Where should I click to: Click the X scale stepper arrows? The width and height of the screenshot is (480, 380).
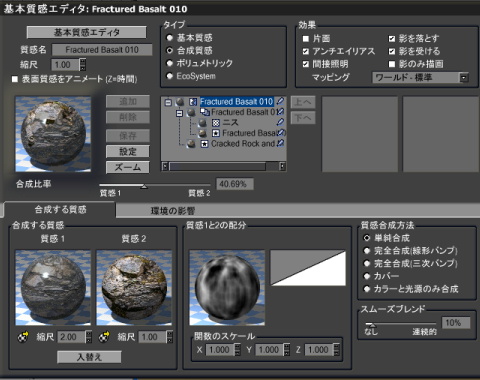(x=237, y=350)
